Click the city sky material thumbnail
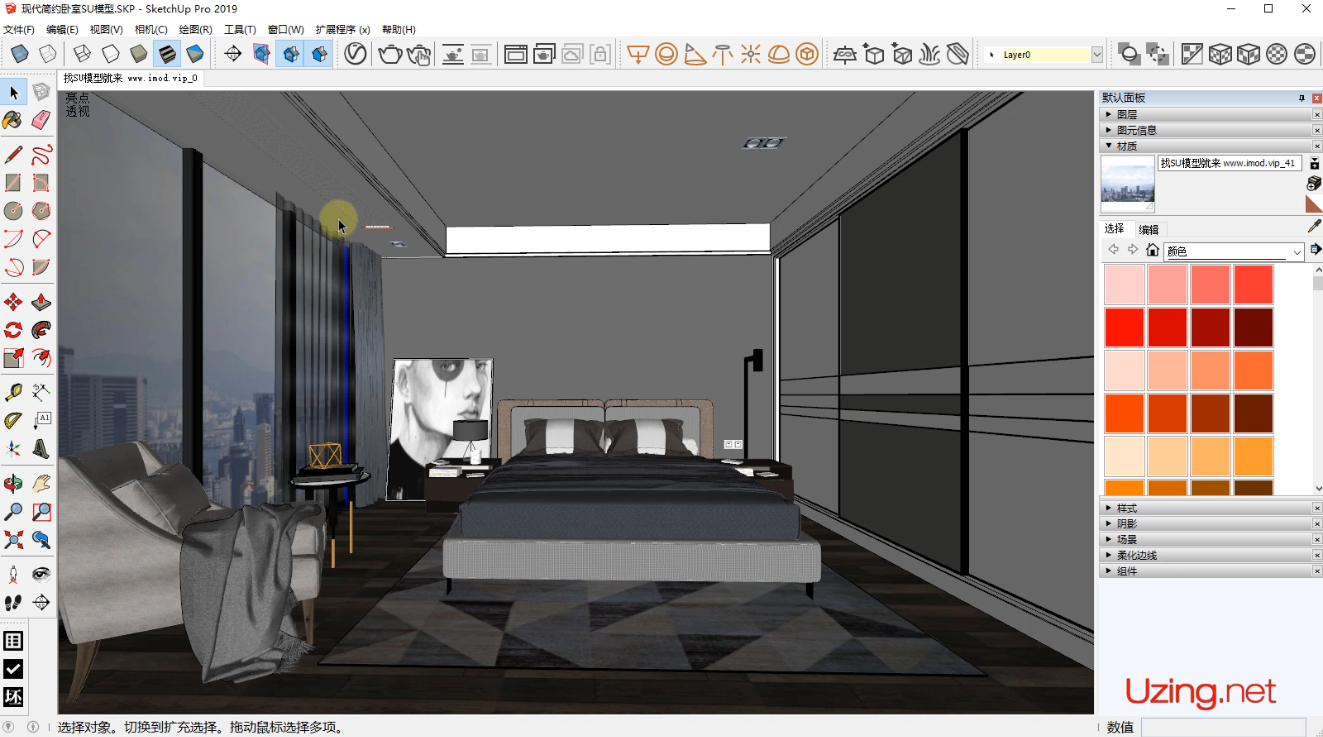Viewport: 1323px width, 737px height. pos(1127,183)
